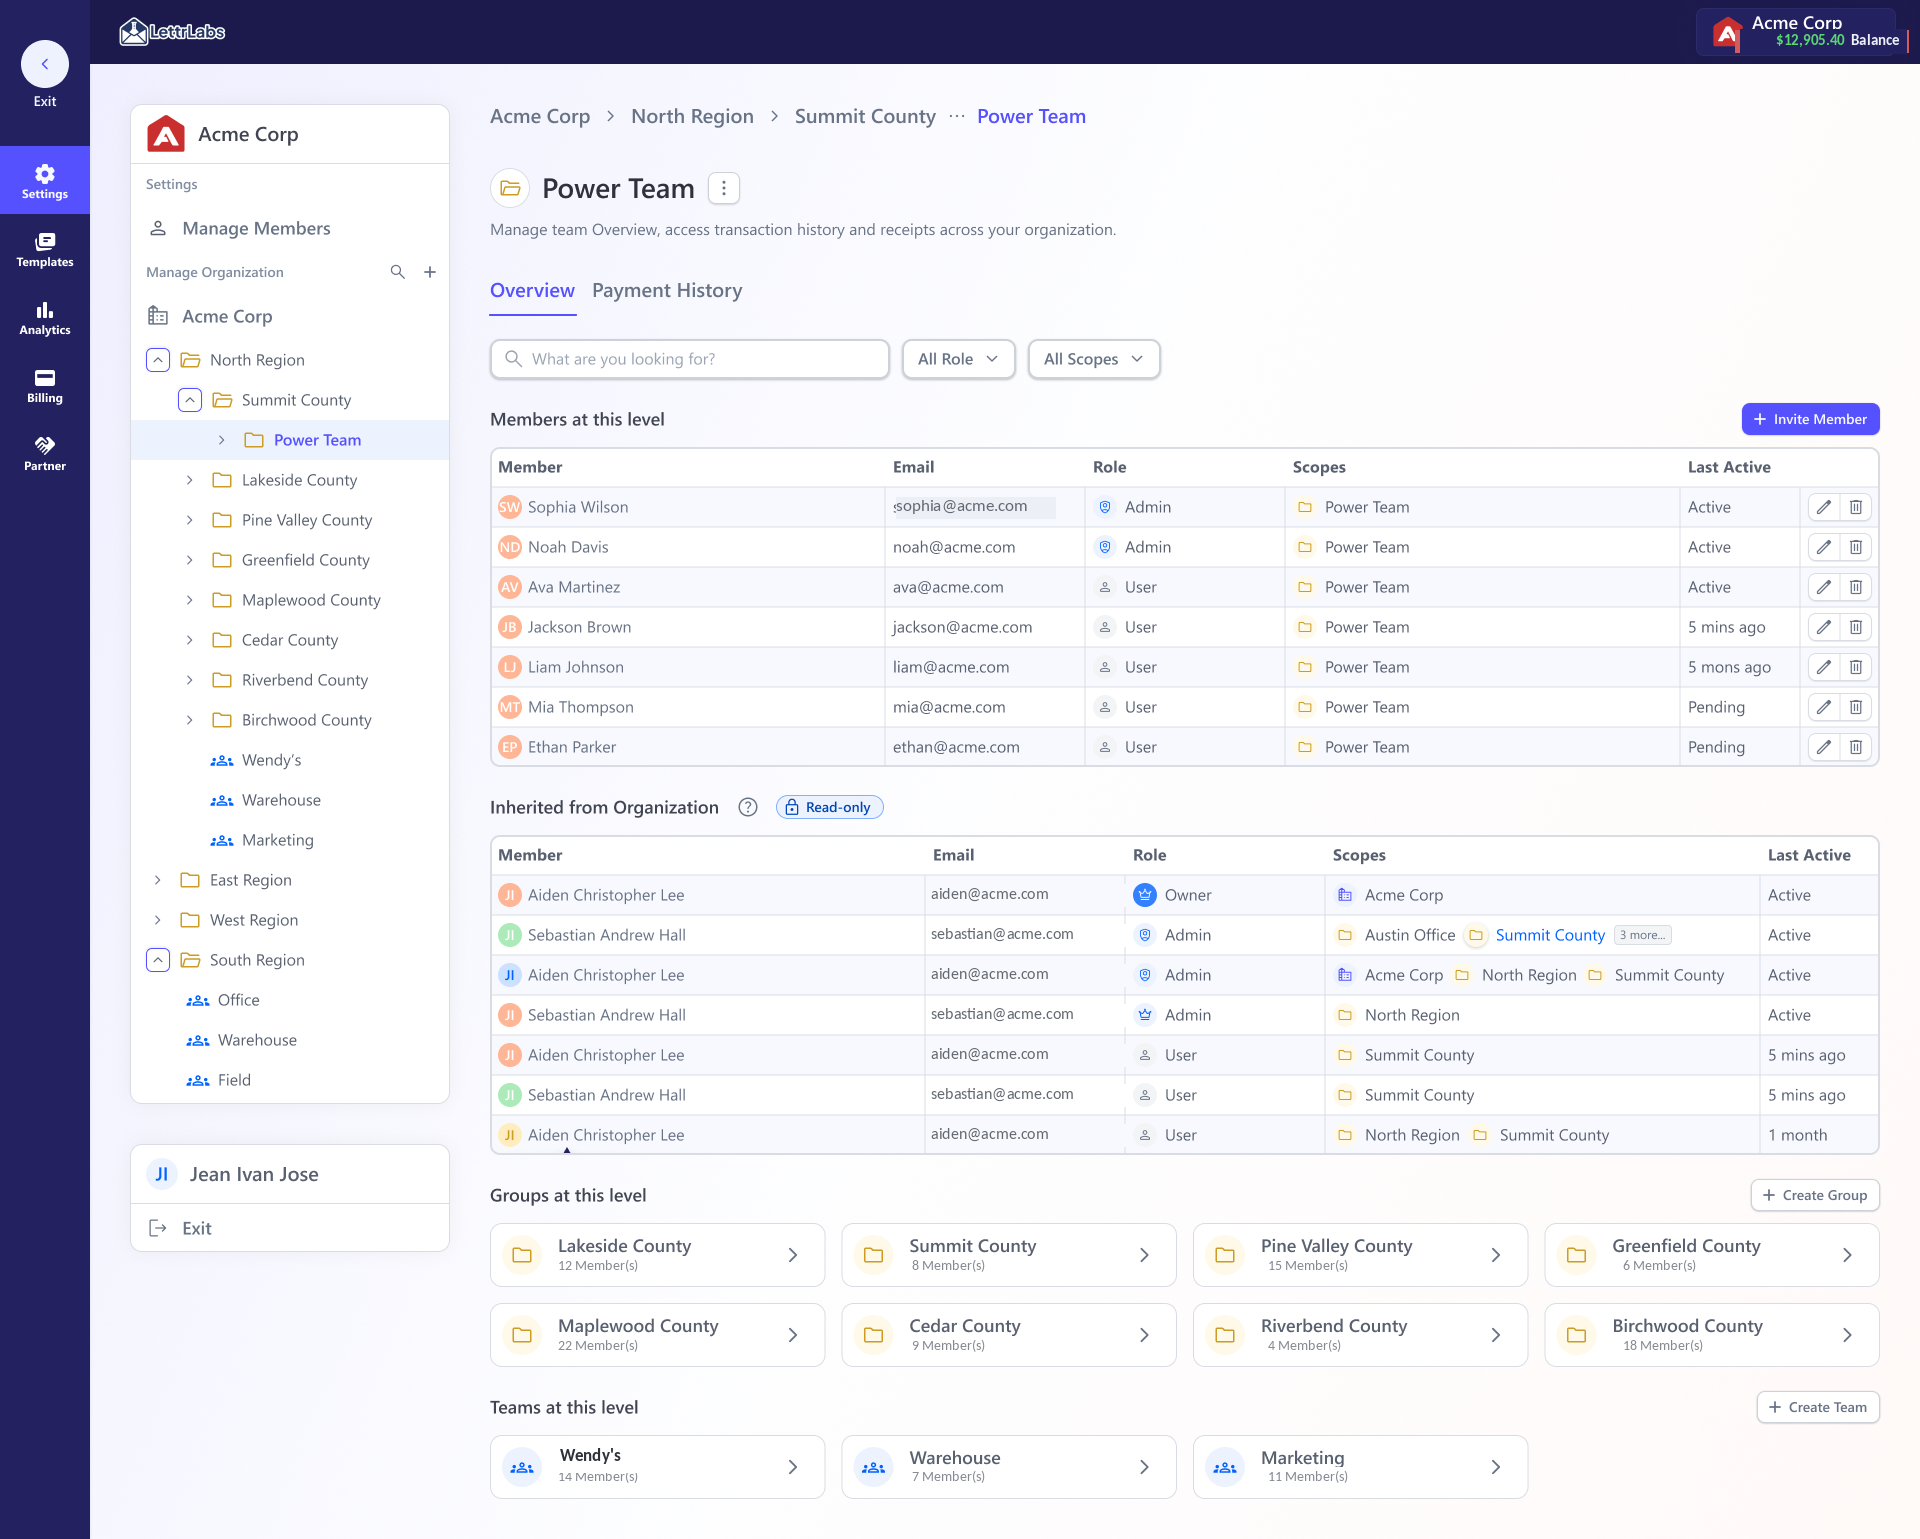The image size is (1920, 1539).
Task: Edit Jackson Brown's membership
Action: [x=1824, y=627]
